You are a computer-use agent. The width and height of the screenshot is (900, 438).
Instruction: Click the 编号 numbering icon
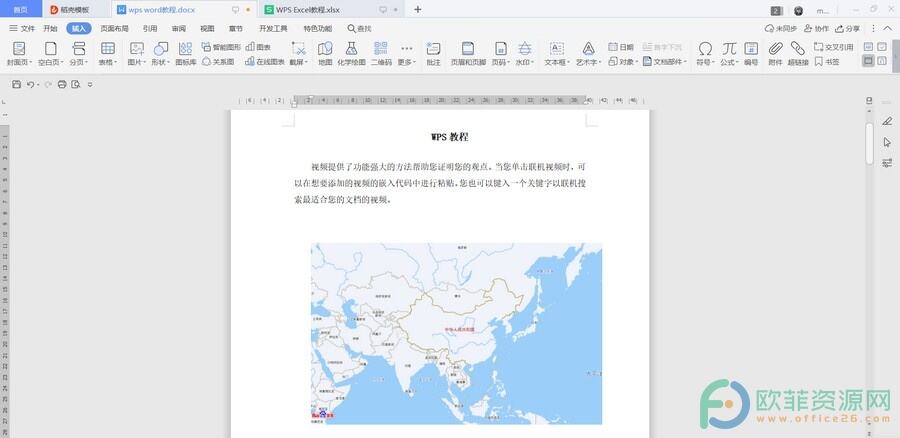[x=751, y=48]
